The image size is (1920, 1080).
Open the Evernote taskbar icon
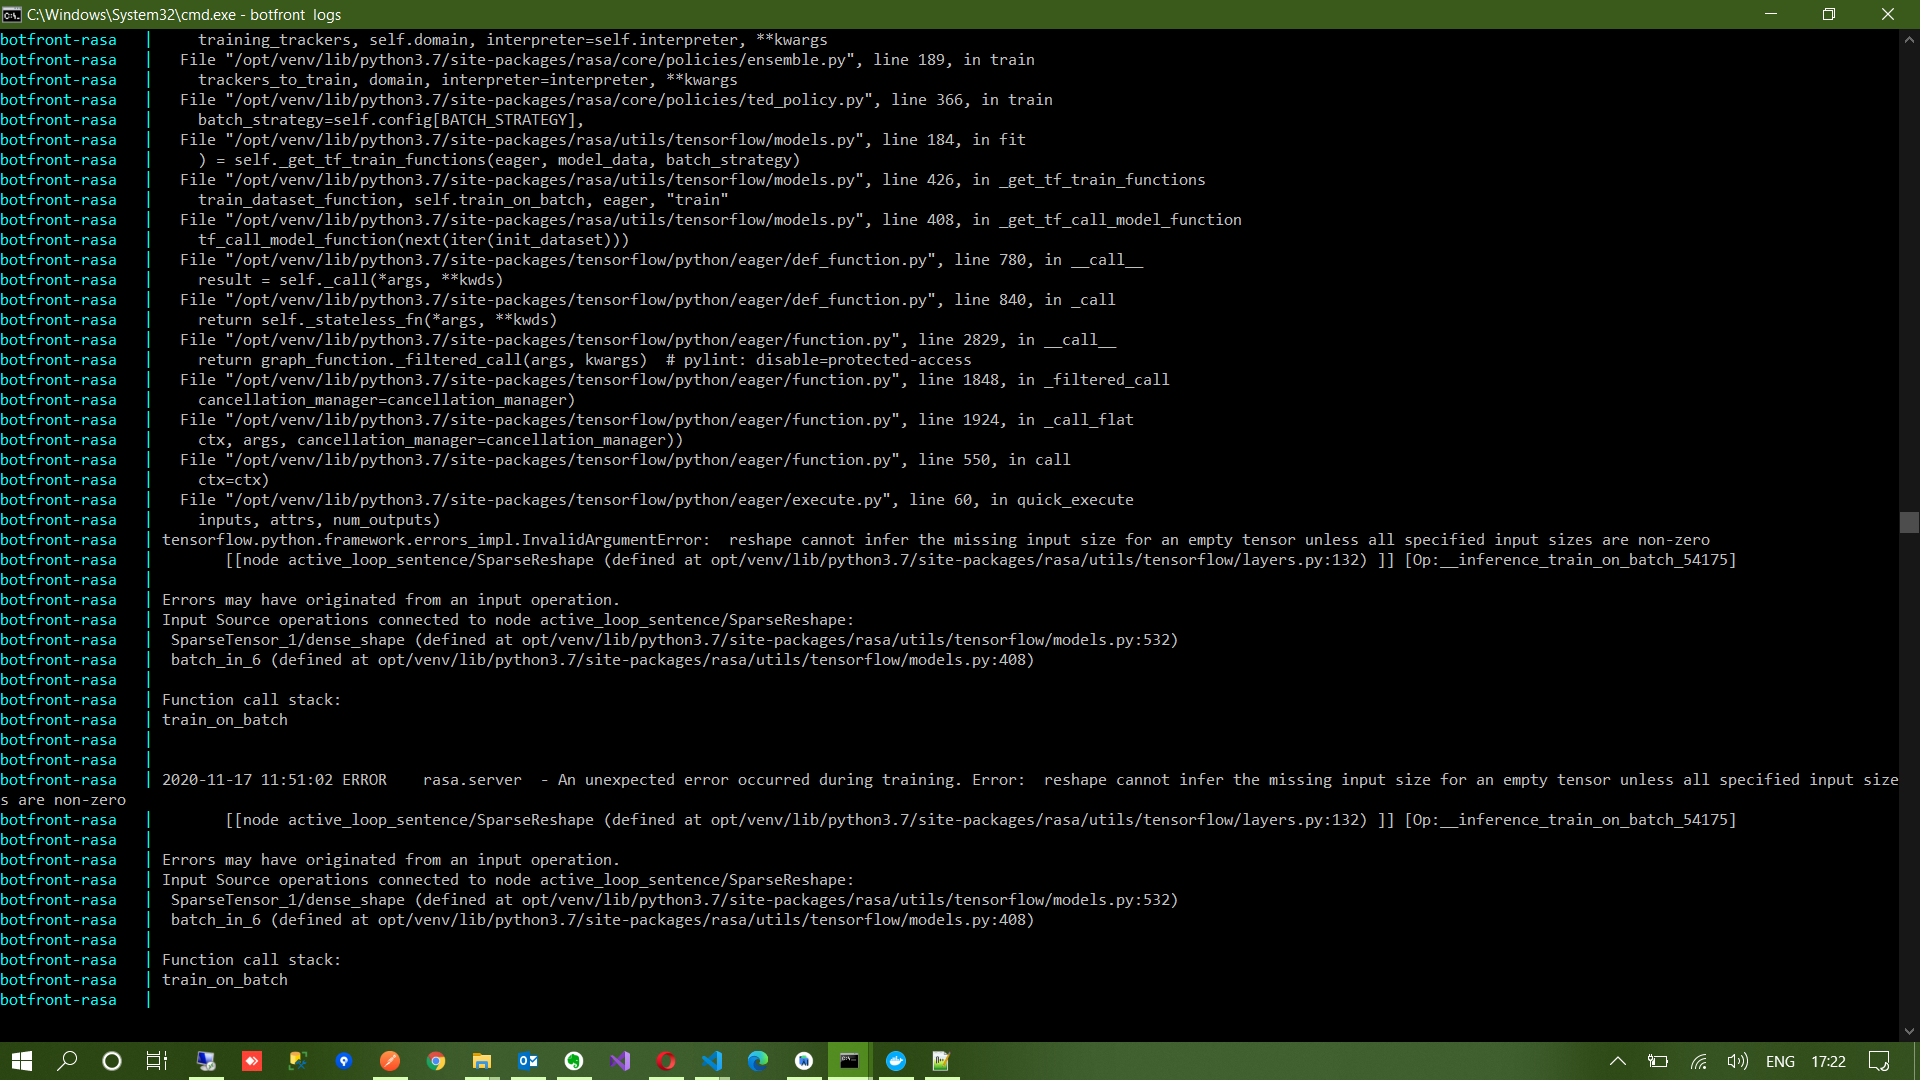click(574, 1061)
